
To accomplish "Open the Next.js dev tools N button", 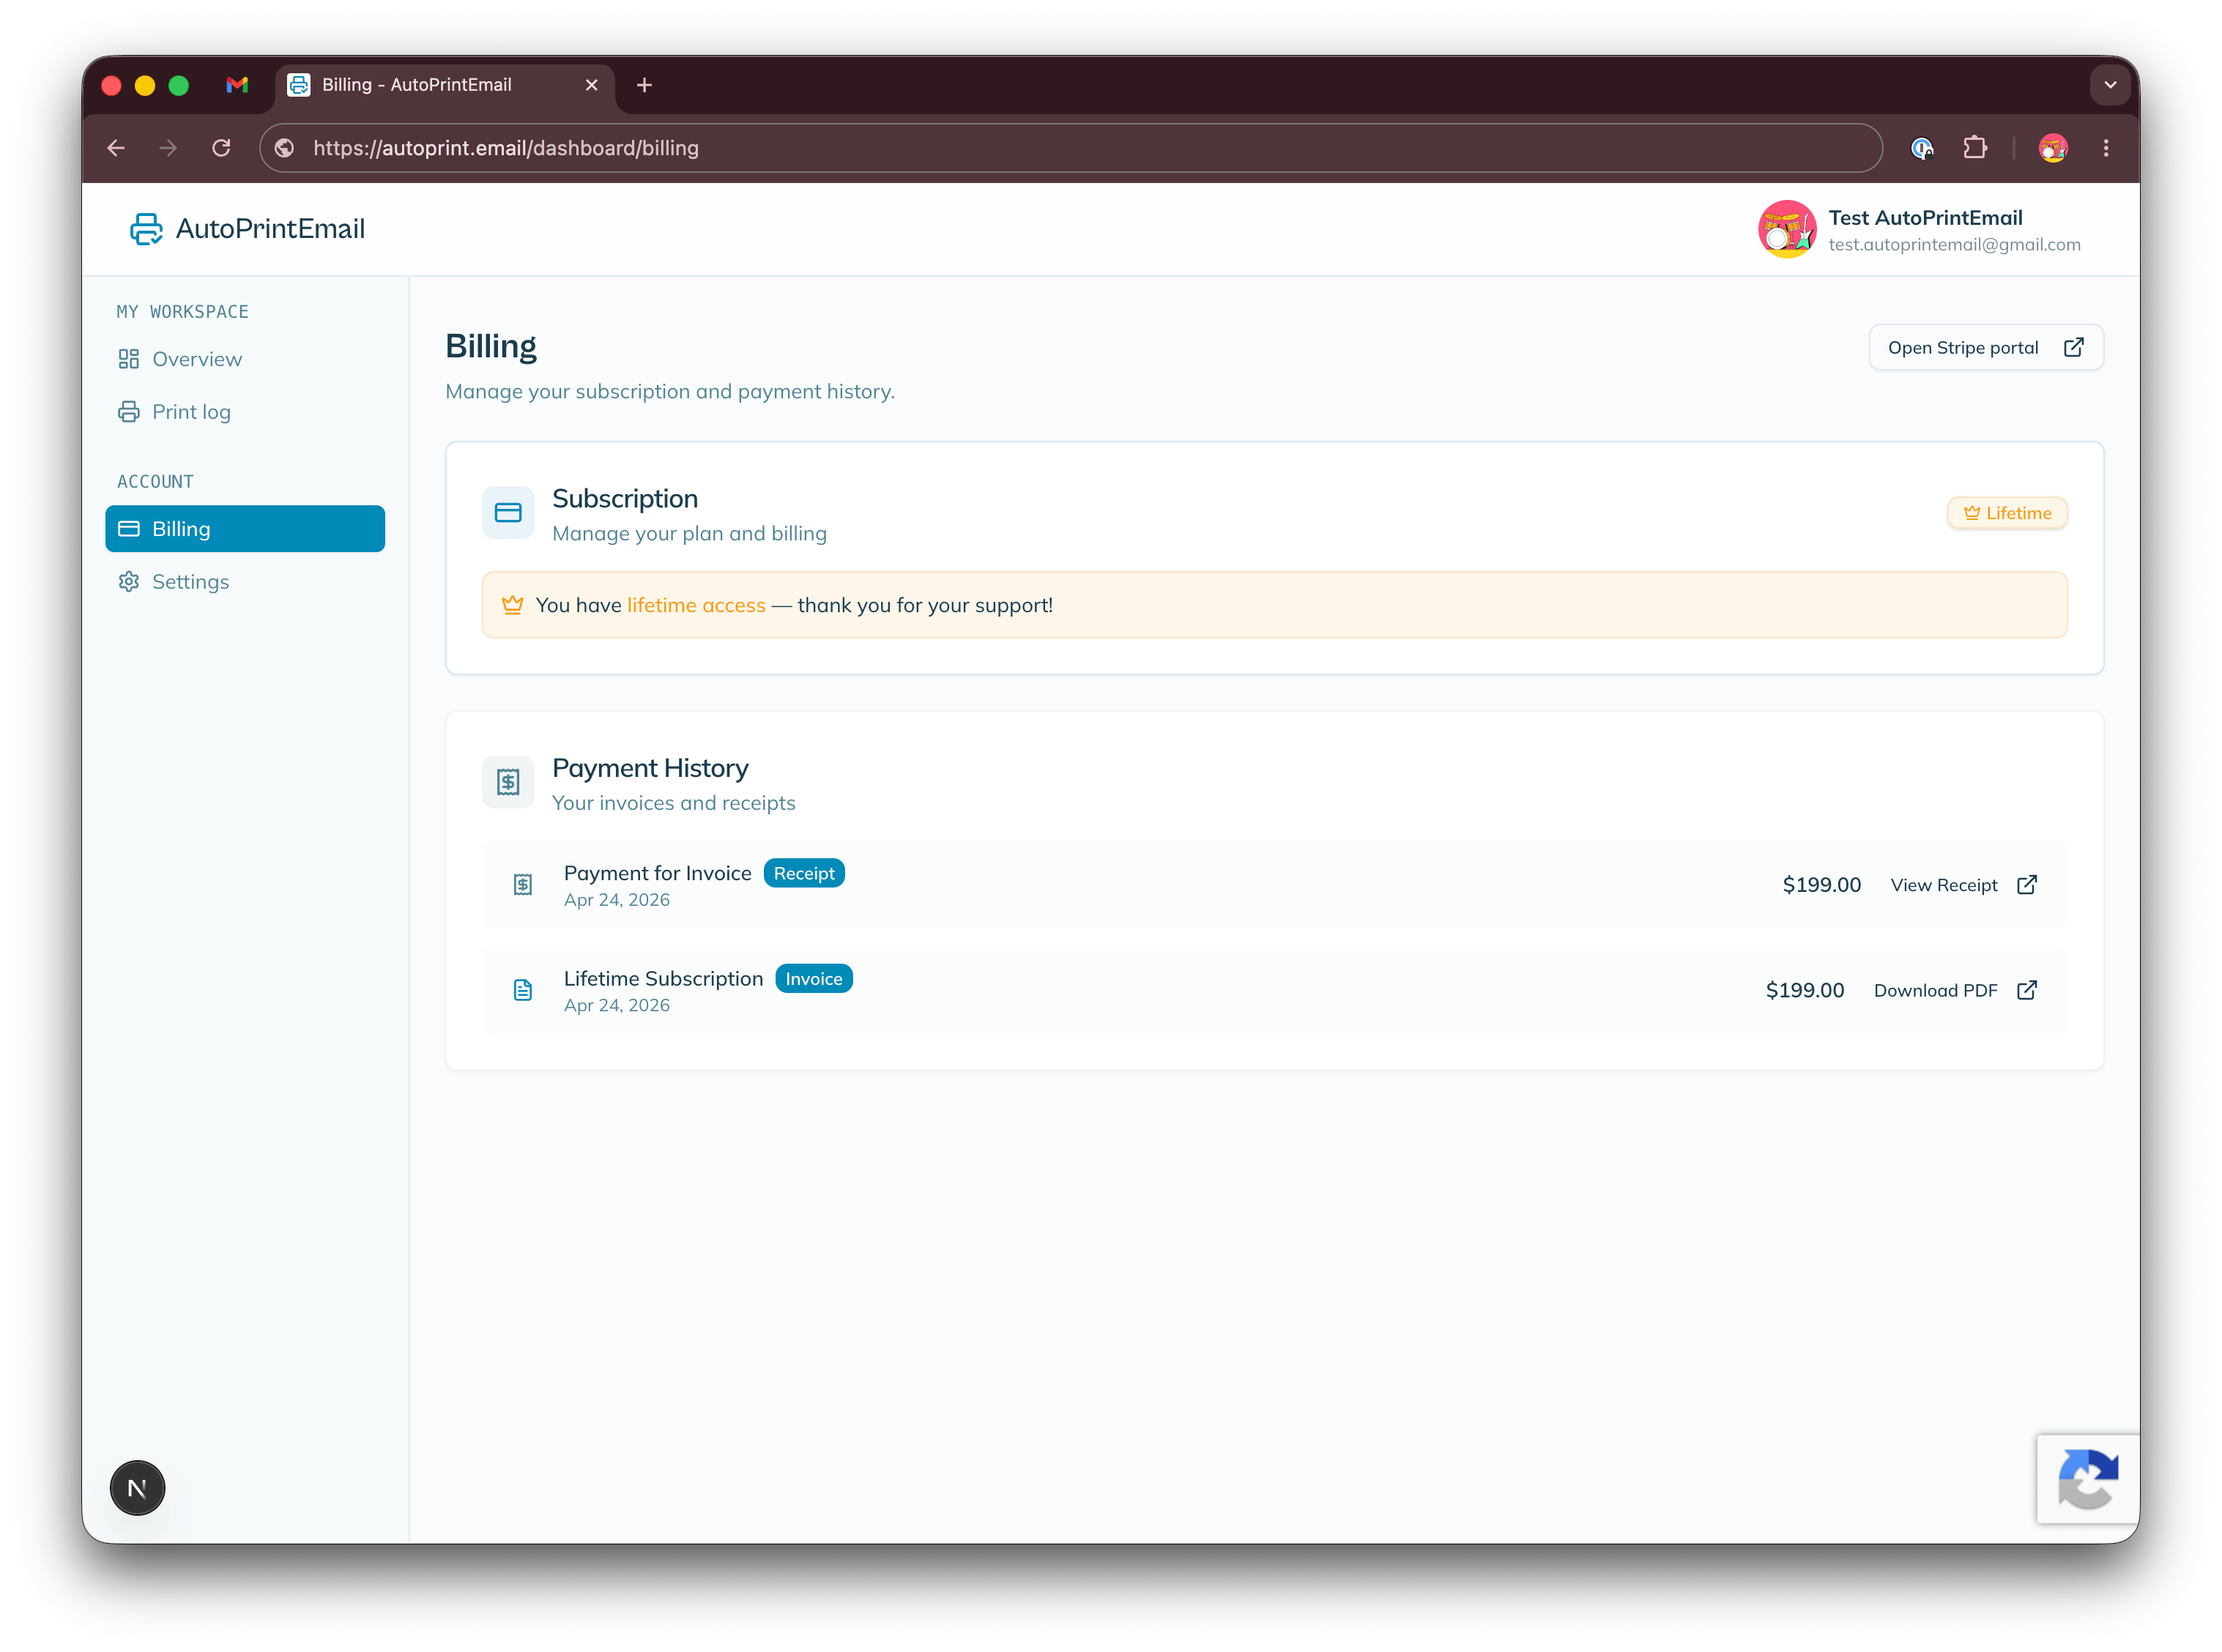I will click(x=137, y=1488).
